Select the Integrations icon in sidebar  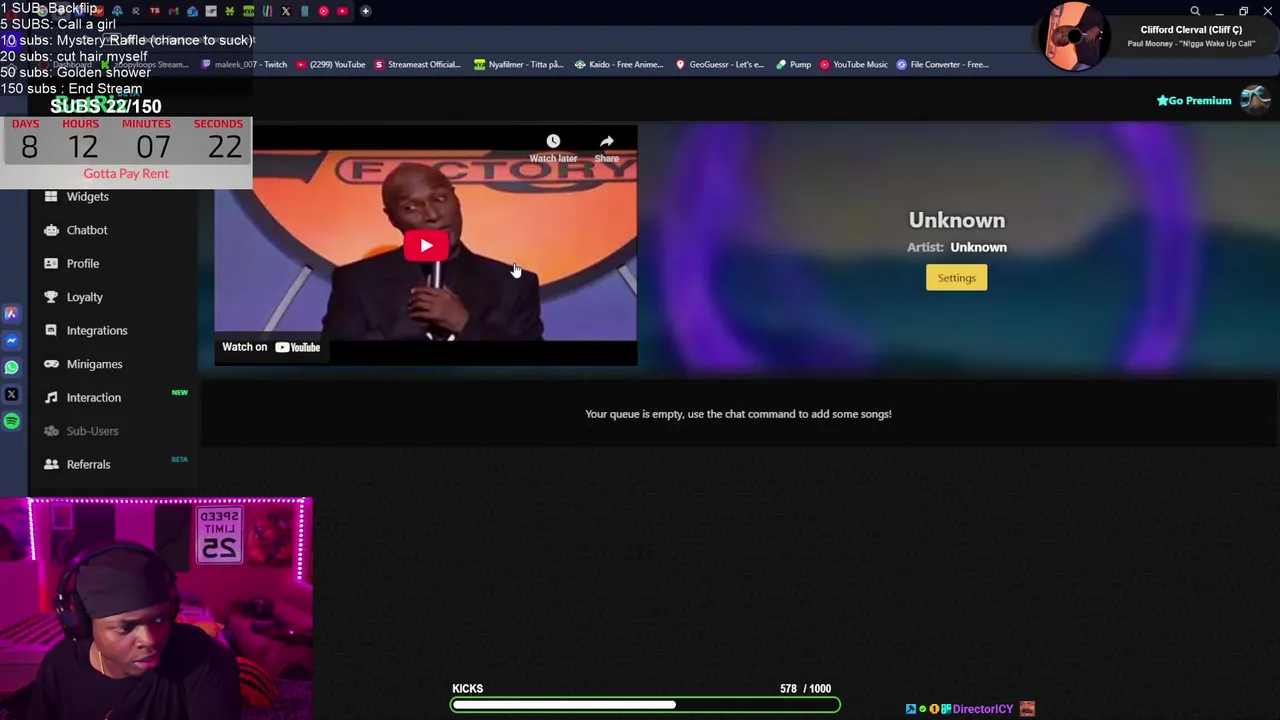(x=51, y=330)
